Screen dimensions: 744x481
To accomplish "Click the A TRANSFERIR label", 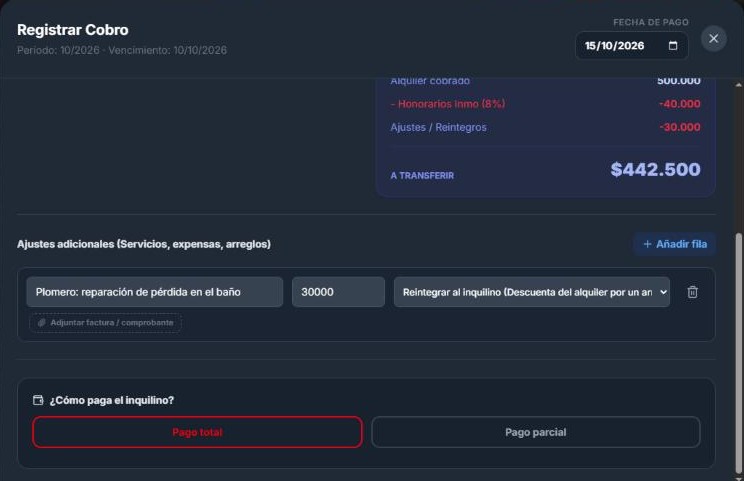I will (x=422, y=176).
